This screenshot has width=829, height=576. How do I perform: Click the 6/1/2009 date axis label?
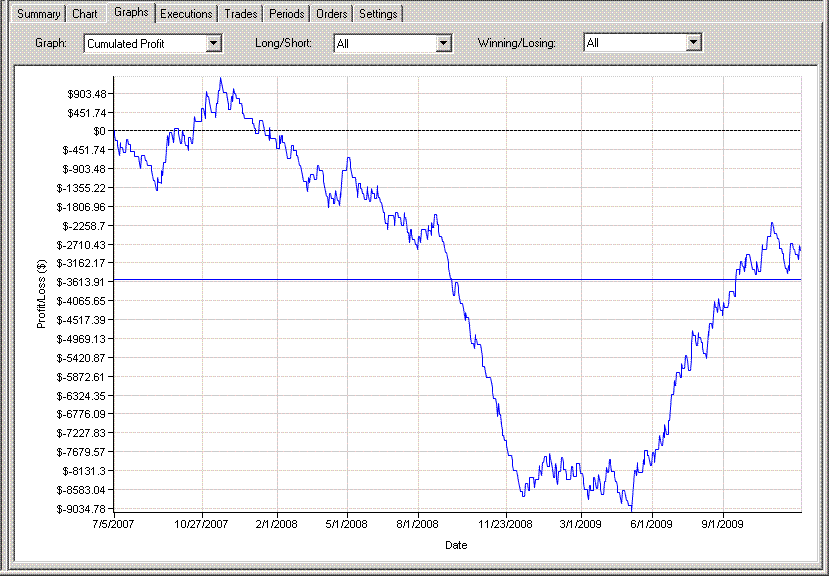point(650,523)
